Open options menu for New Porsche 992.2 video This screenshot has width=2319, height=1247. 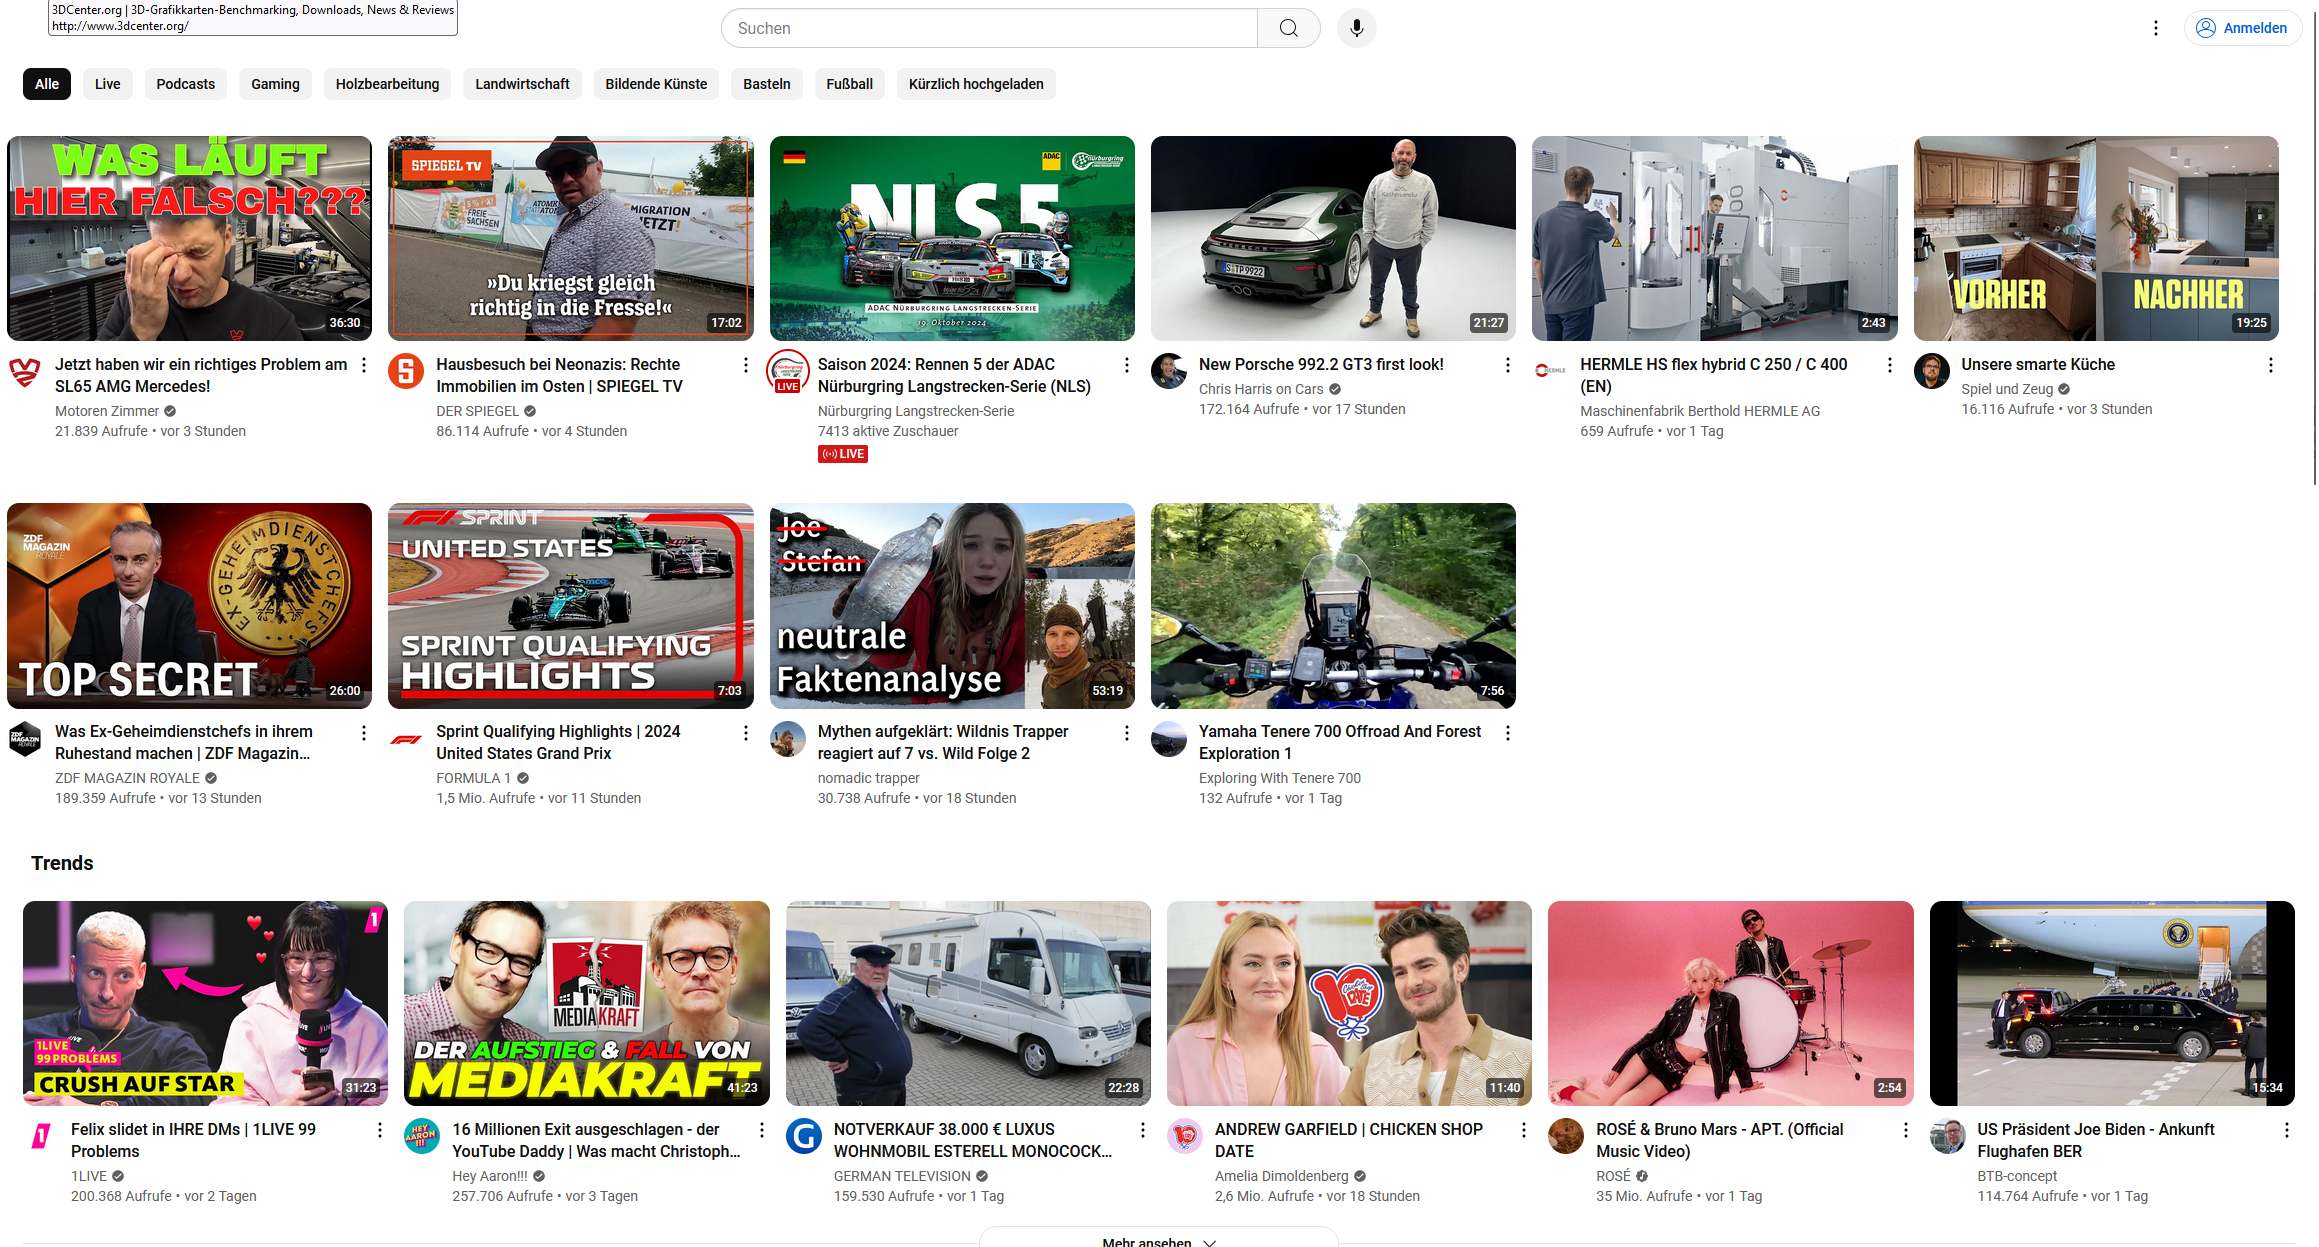point(1508,365)
